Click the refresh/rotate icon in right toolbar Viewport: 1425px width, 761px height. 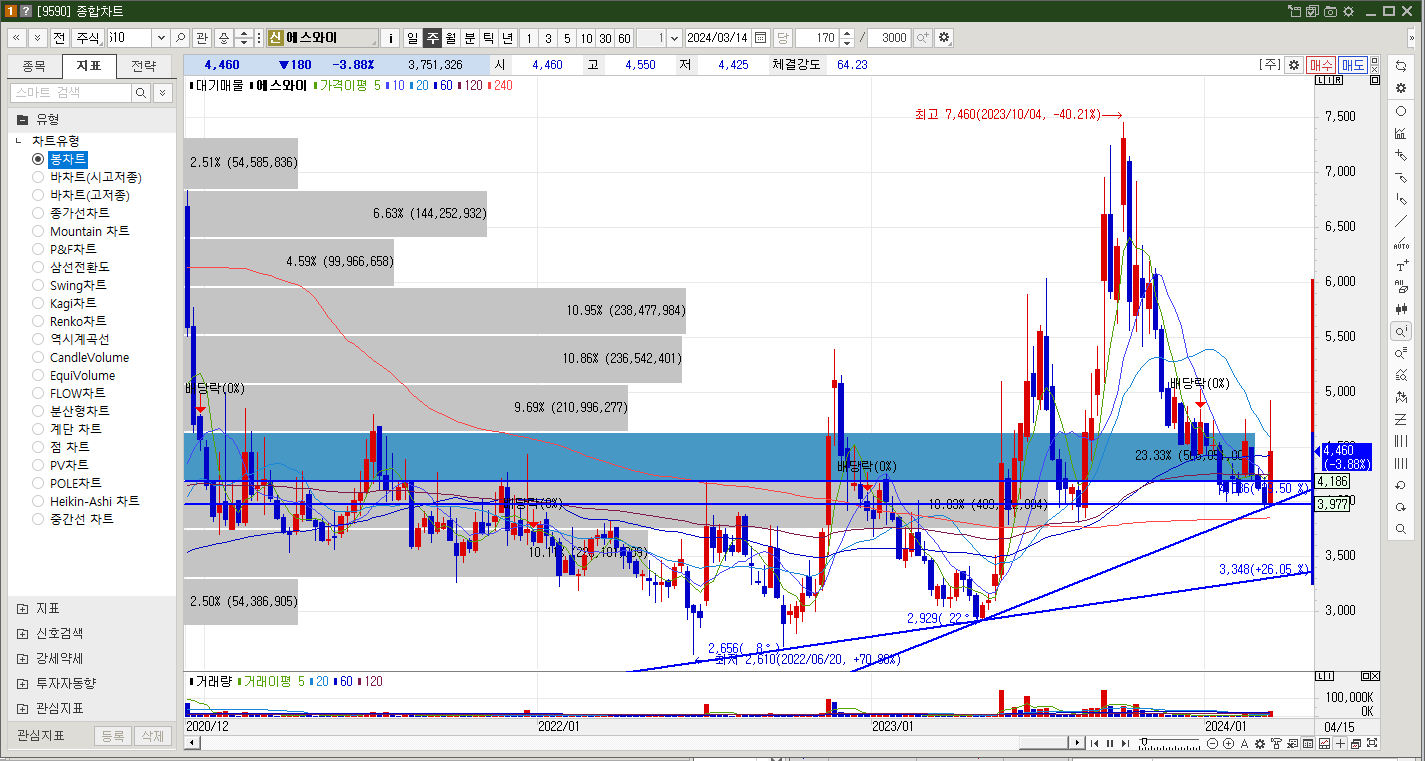pyautogui.click(x=1401, y=65)
